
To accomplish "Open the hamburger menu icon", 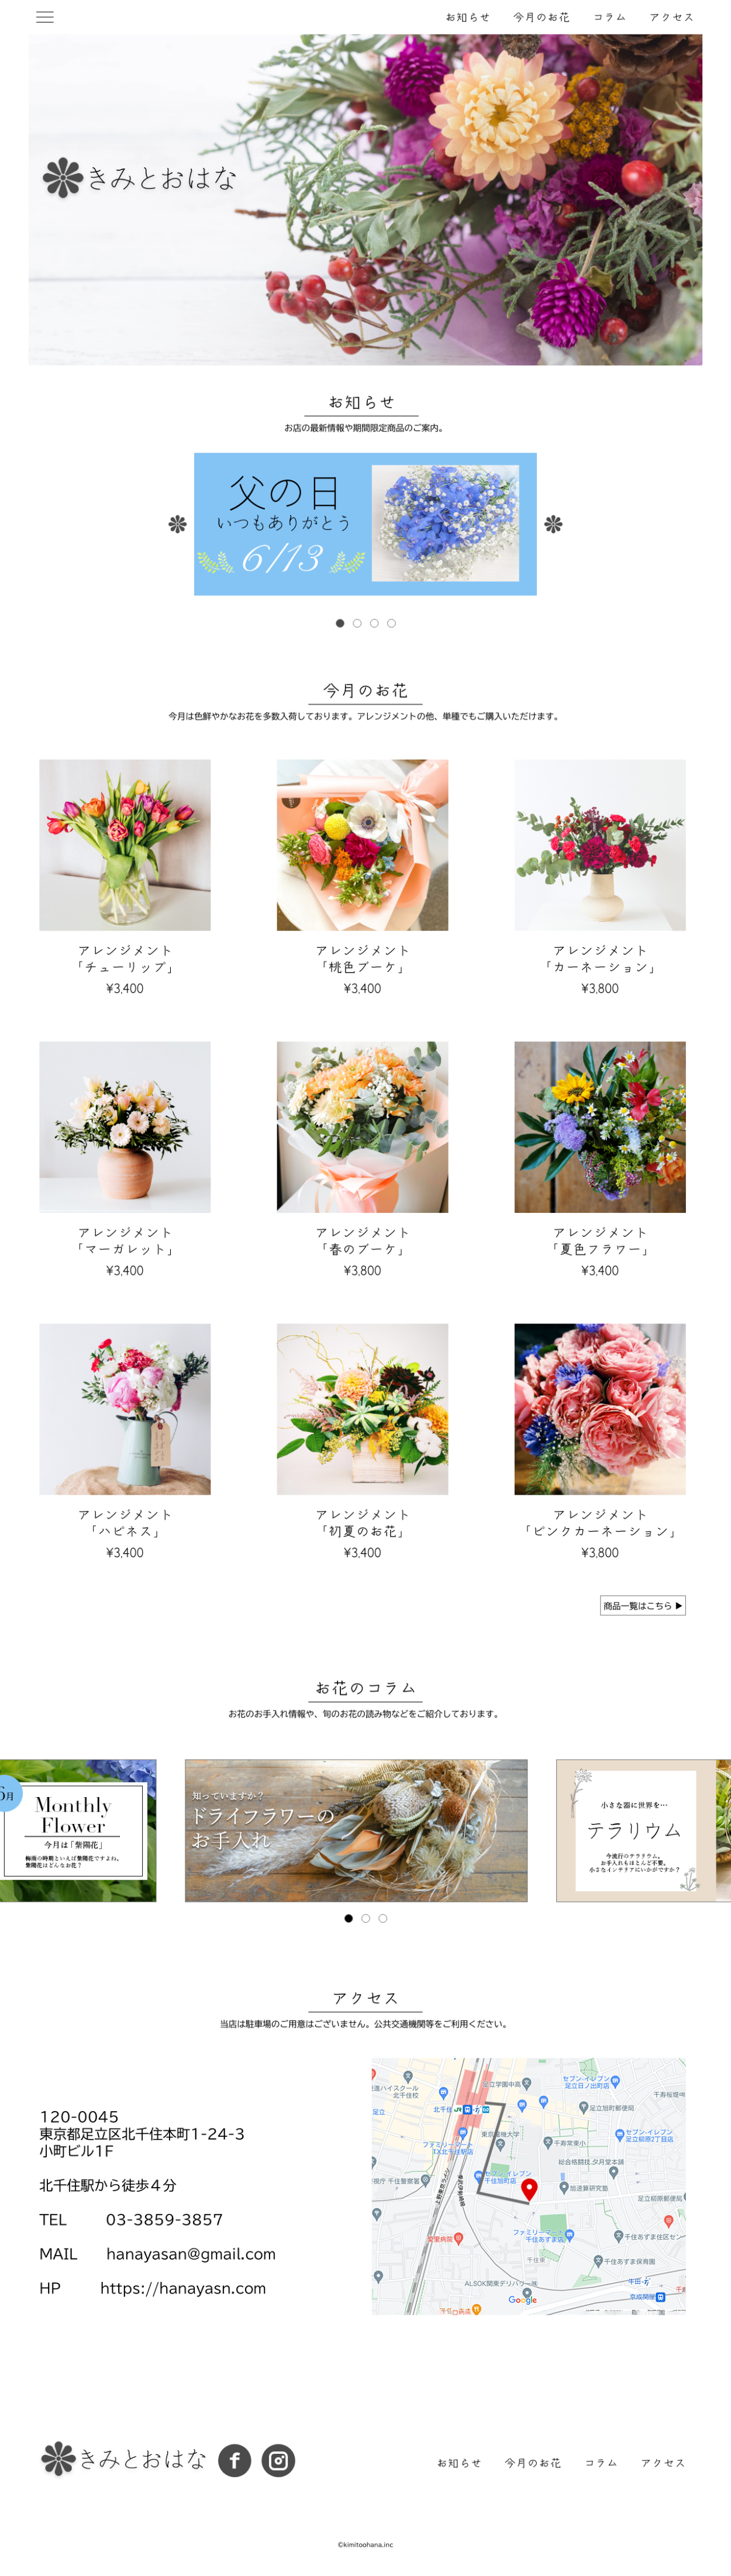I will [x=45, y=17].
